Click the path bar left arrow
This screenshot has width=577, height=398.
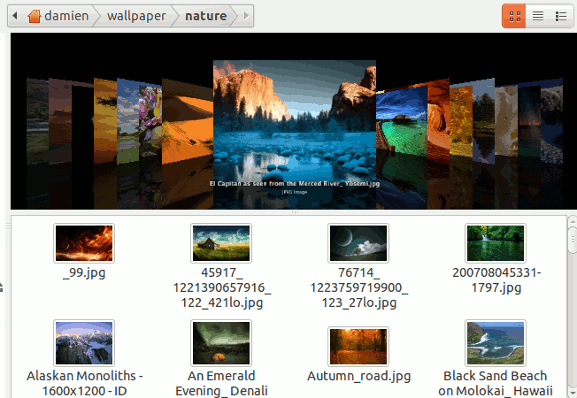coord(15,16)
